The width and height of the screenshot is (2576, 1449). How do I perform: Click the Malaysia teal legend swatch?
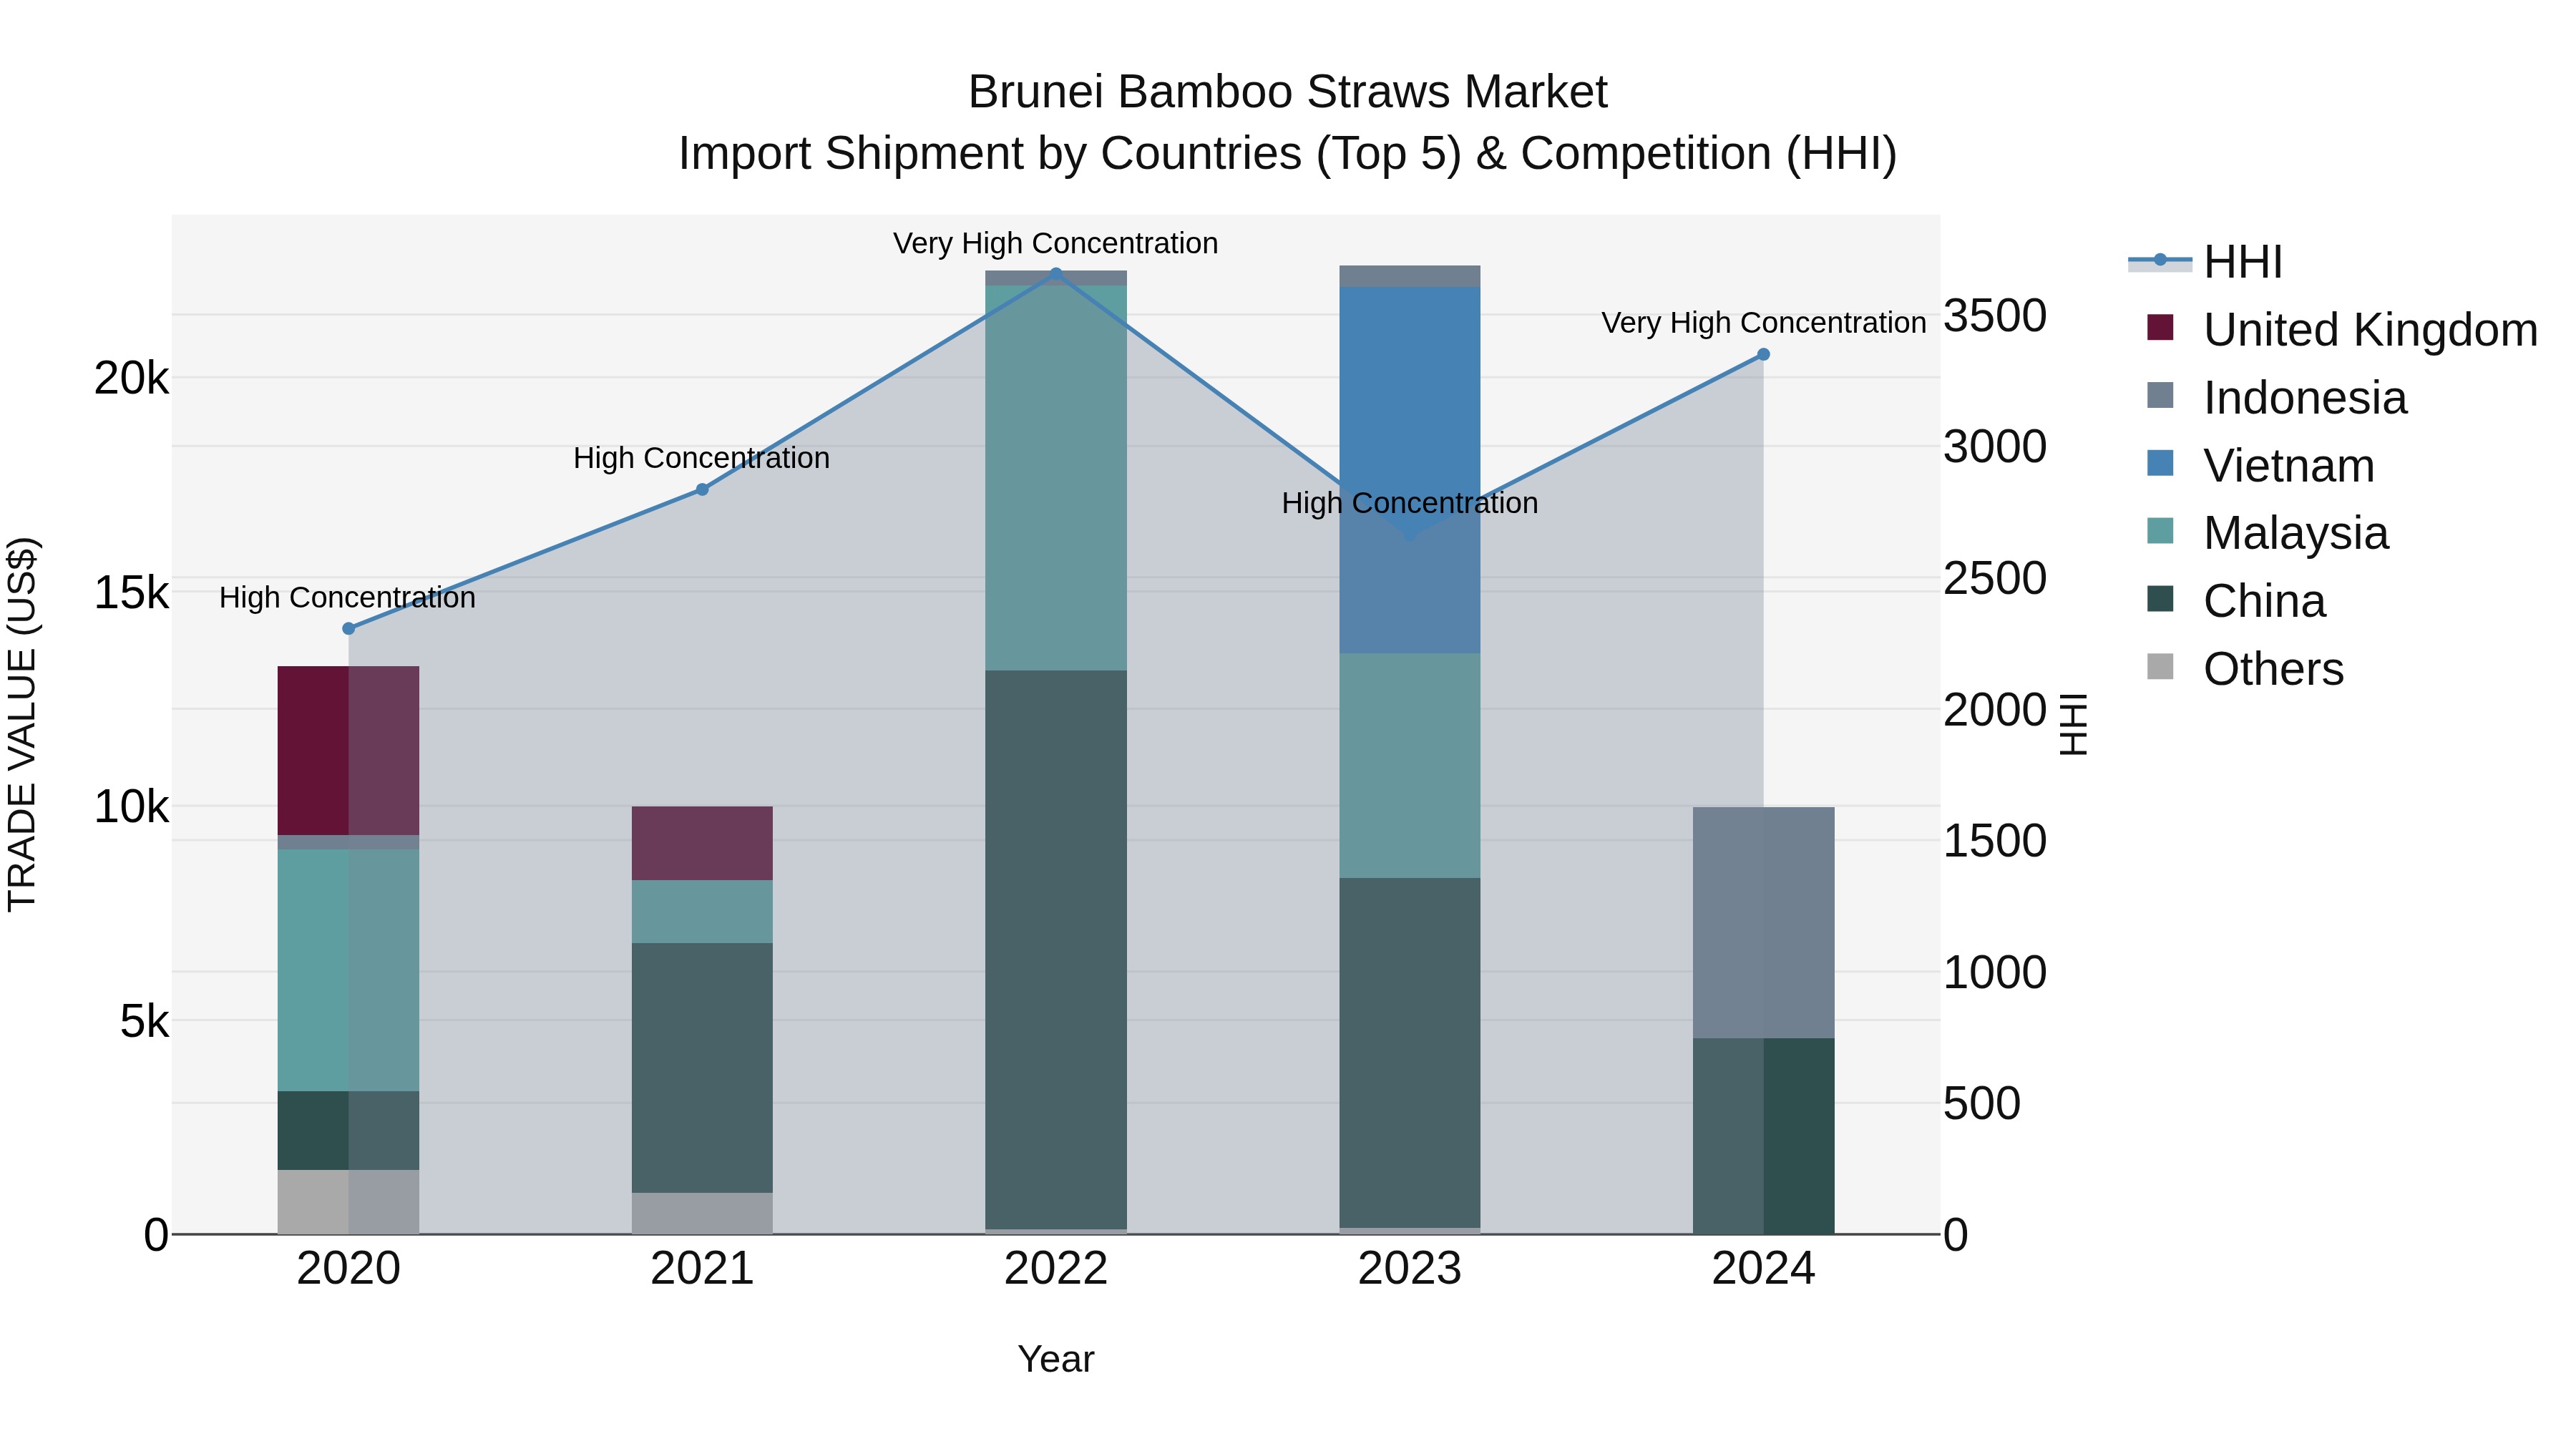click(x=2160, y=530)
